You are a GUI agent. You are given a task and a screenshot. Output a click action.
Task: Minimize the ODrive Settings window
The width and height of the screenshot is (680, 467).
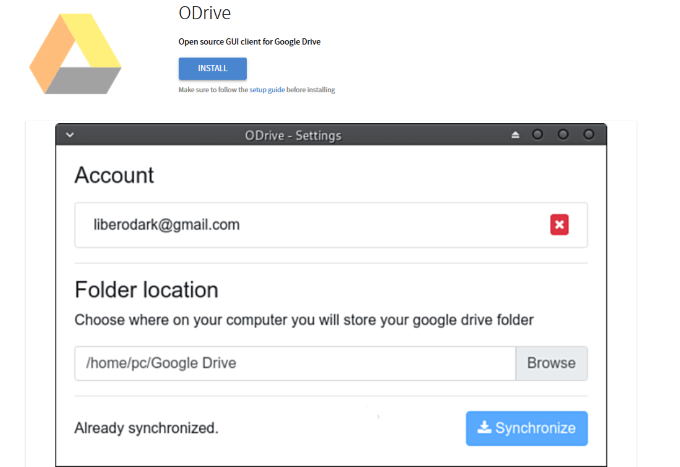coord(537,135)
